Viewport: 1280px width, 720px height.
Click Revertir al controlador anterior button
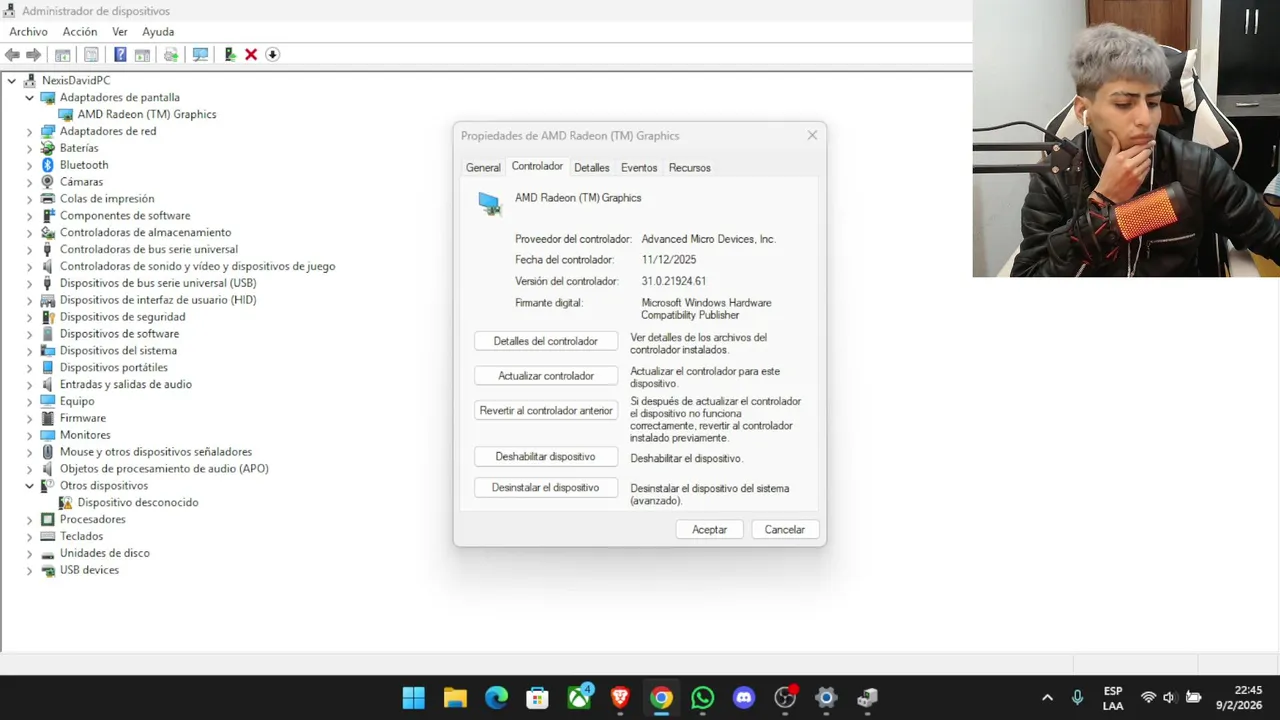[x=546, y=411]
